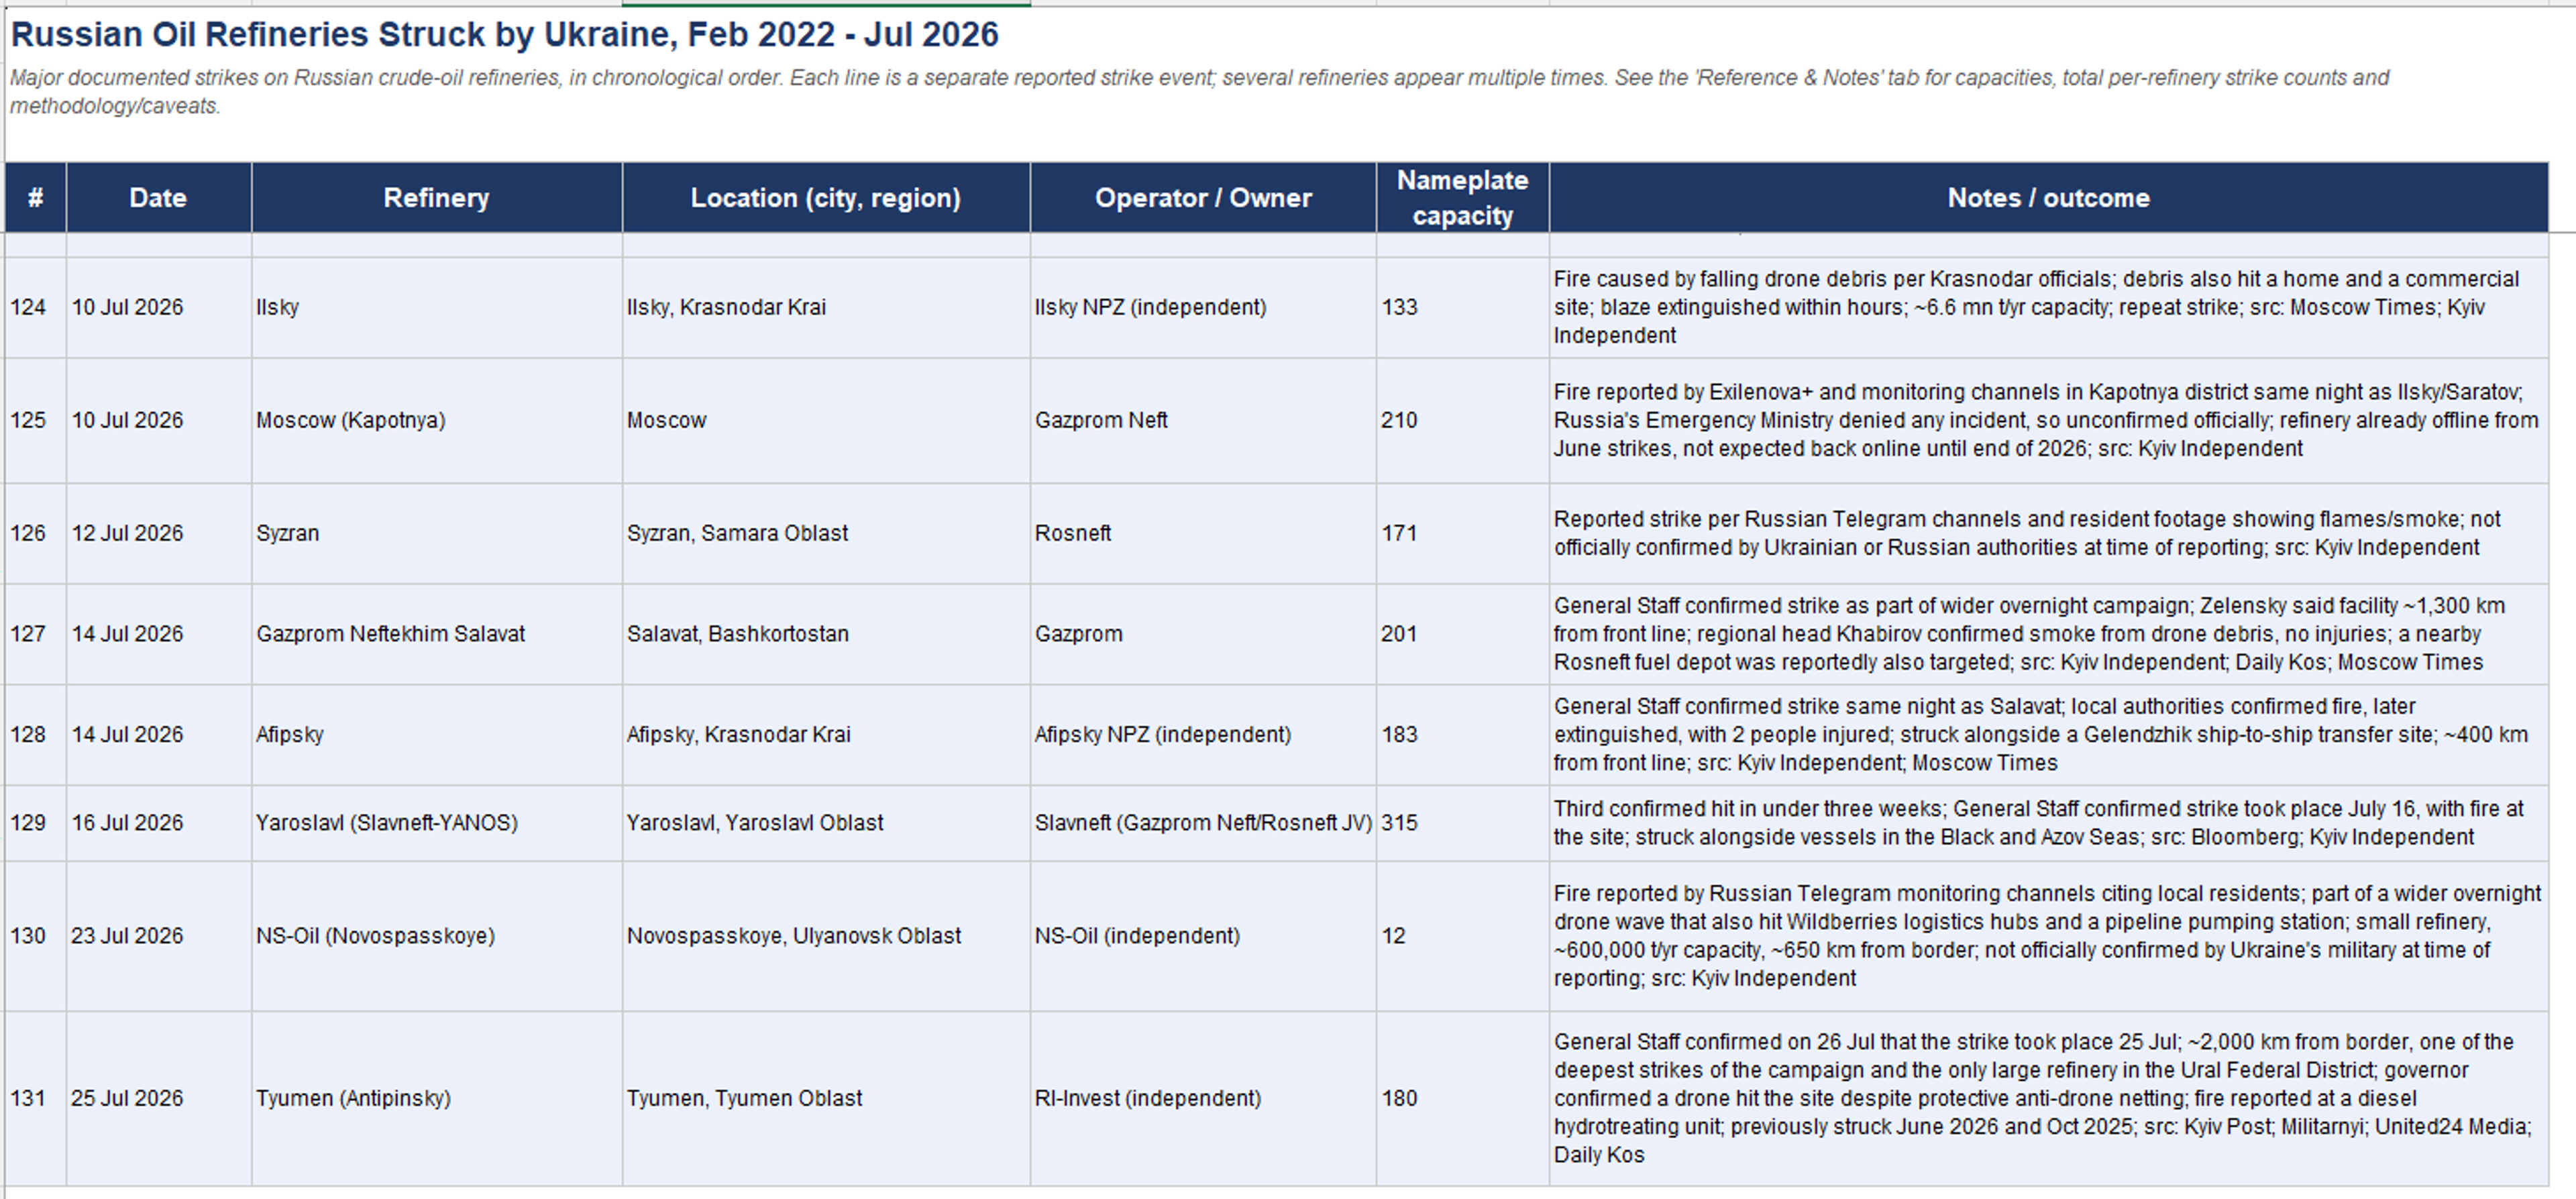The width and height of the screenshot is (2576, 1199).
Task: Select the date cell for Ilsky strike
Action: click(159, 308)
